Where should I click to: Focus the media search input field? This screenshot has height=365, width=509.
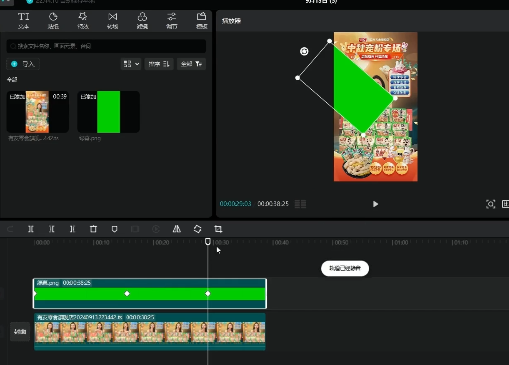106,46
